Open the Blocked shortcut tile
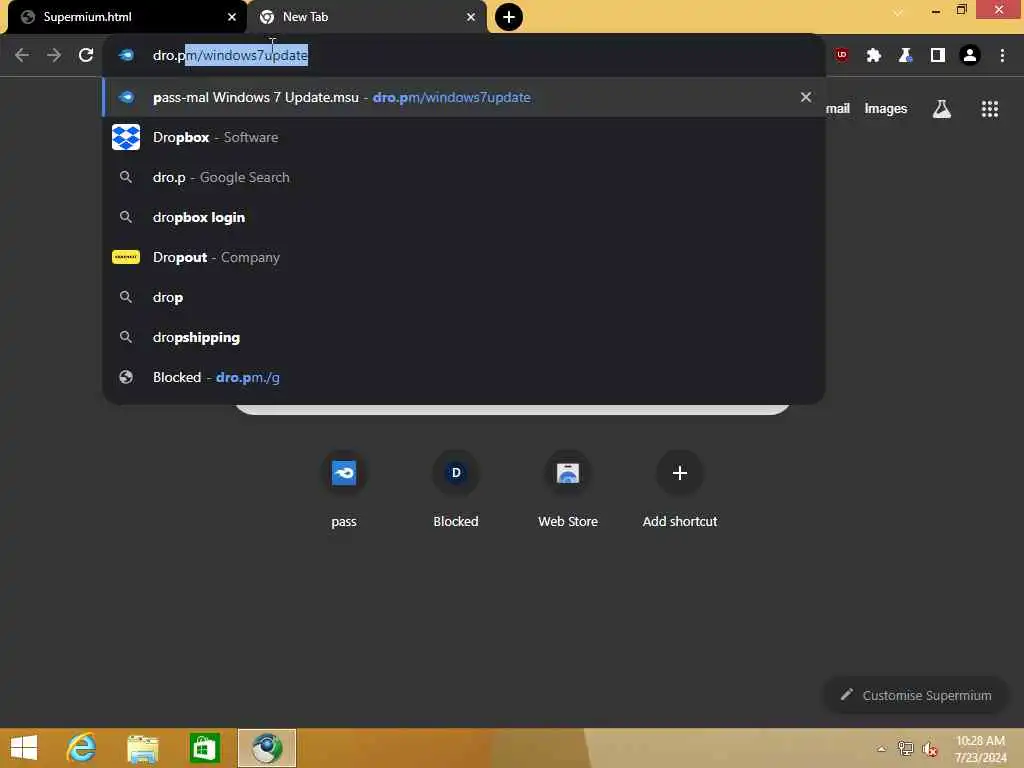Image resolution: width=1024 pixels, height=768 pixels. [x=456, y=488]
